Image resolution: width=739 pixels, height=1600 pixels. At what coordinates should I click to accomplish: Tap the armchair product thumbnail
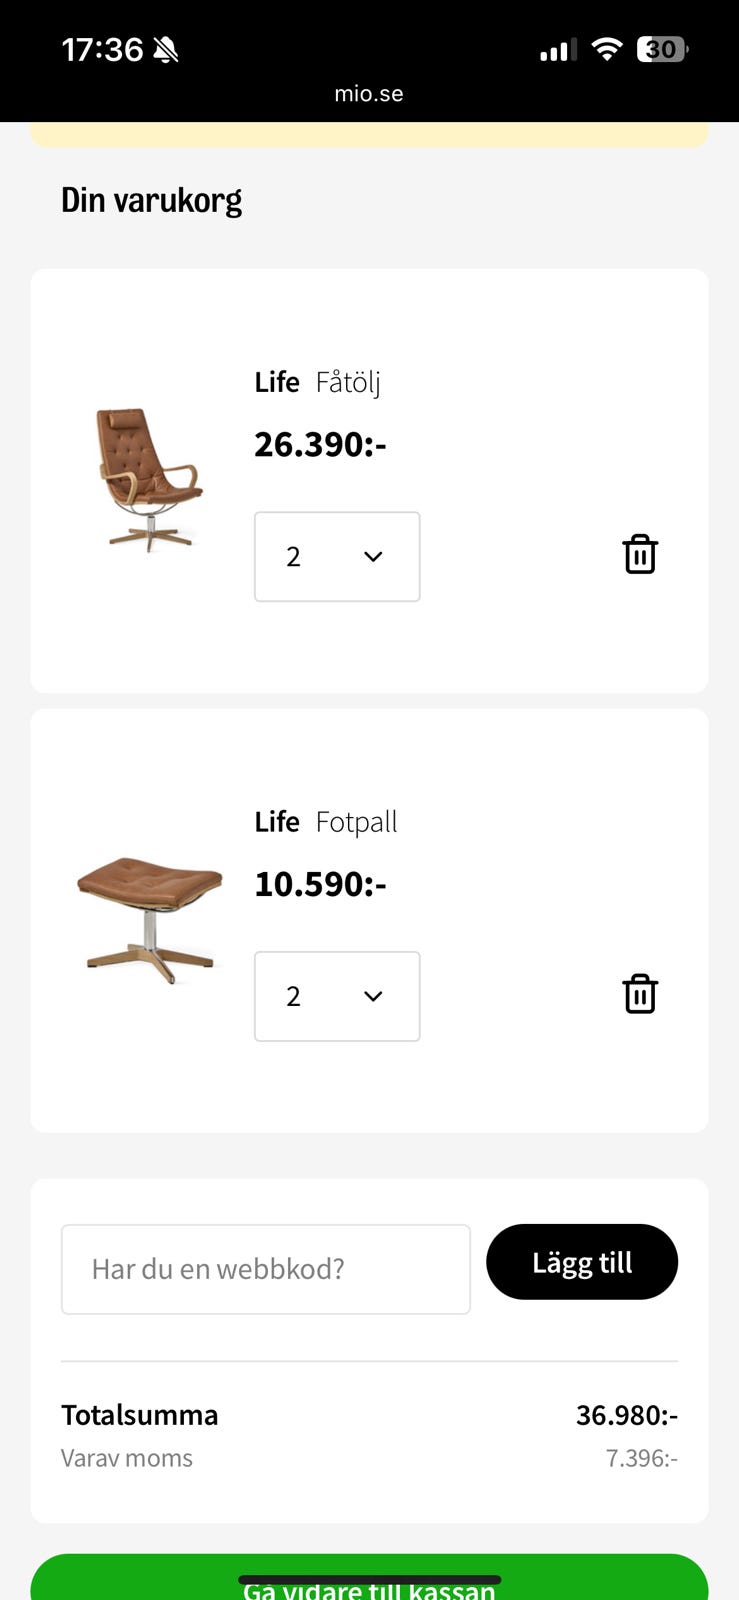tap(149, 479)
